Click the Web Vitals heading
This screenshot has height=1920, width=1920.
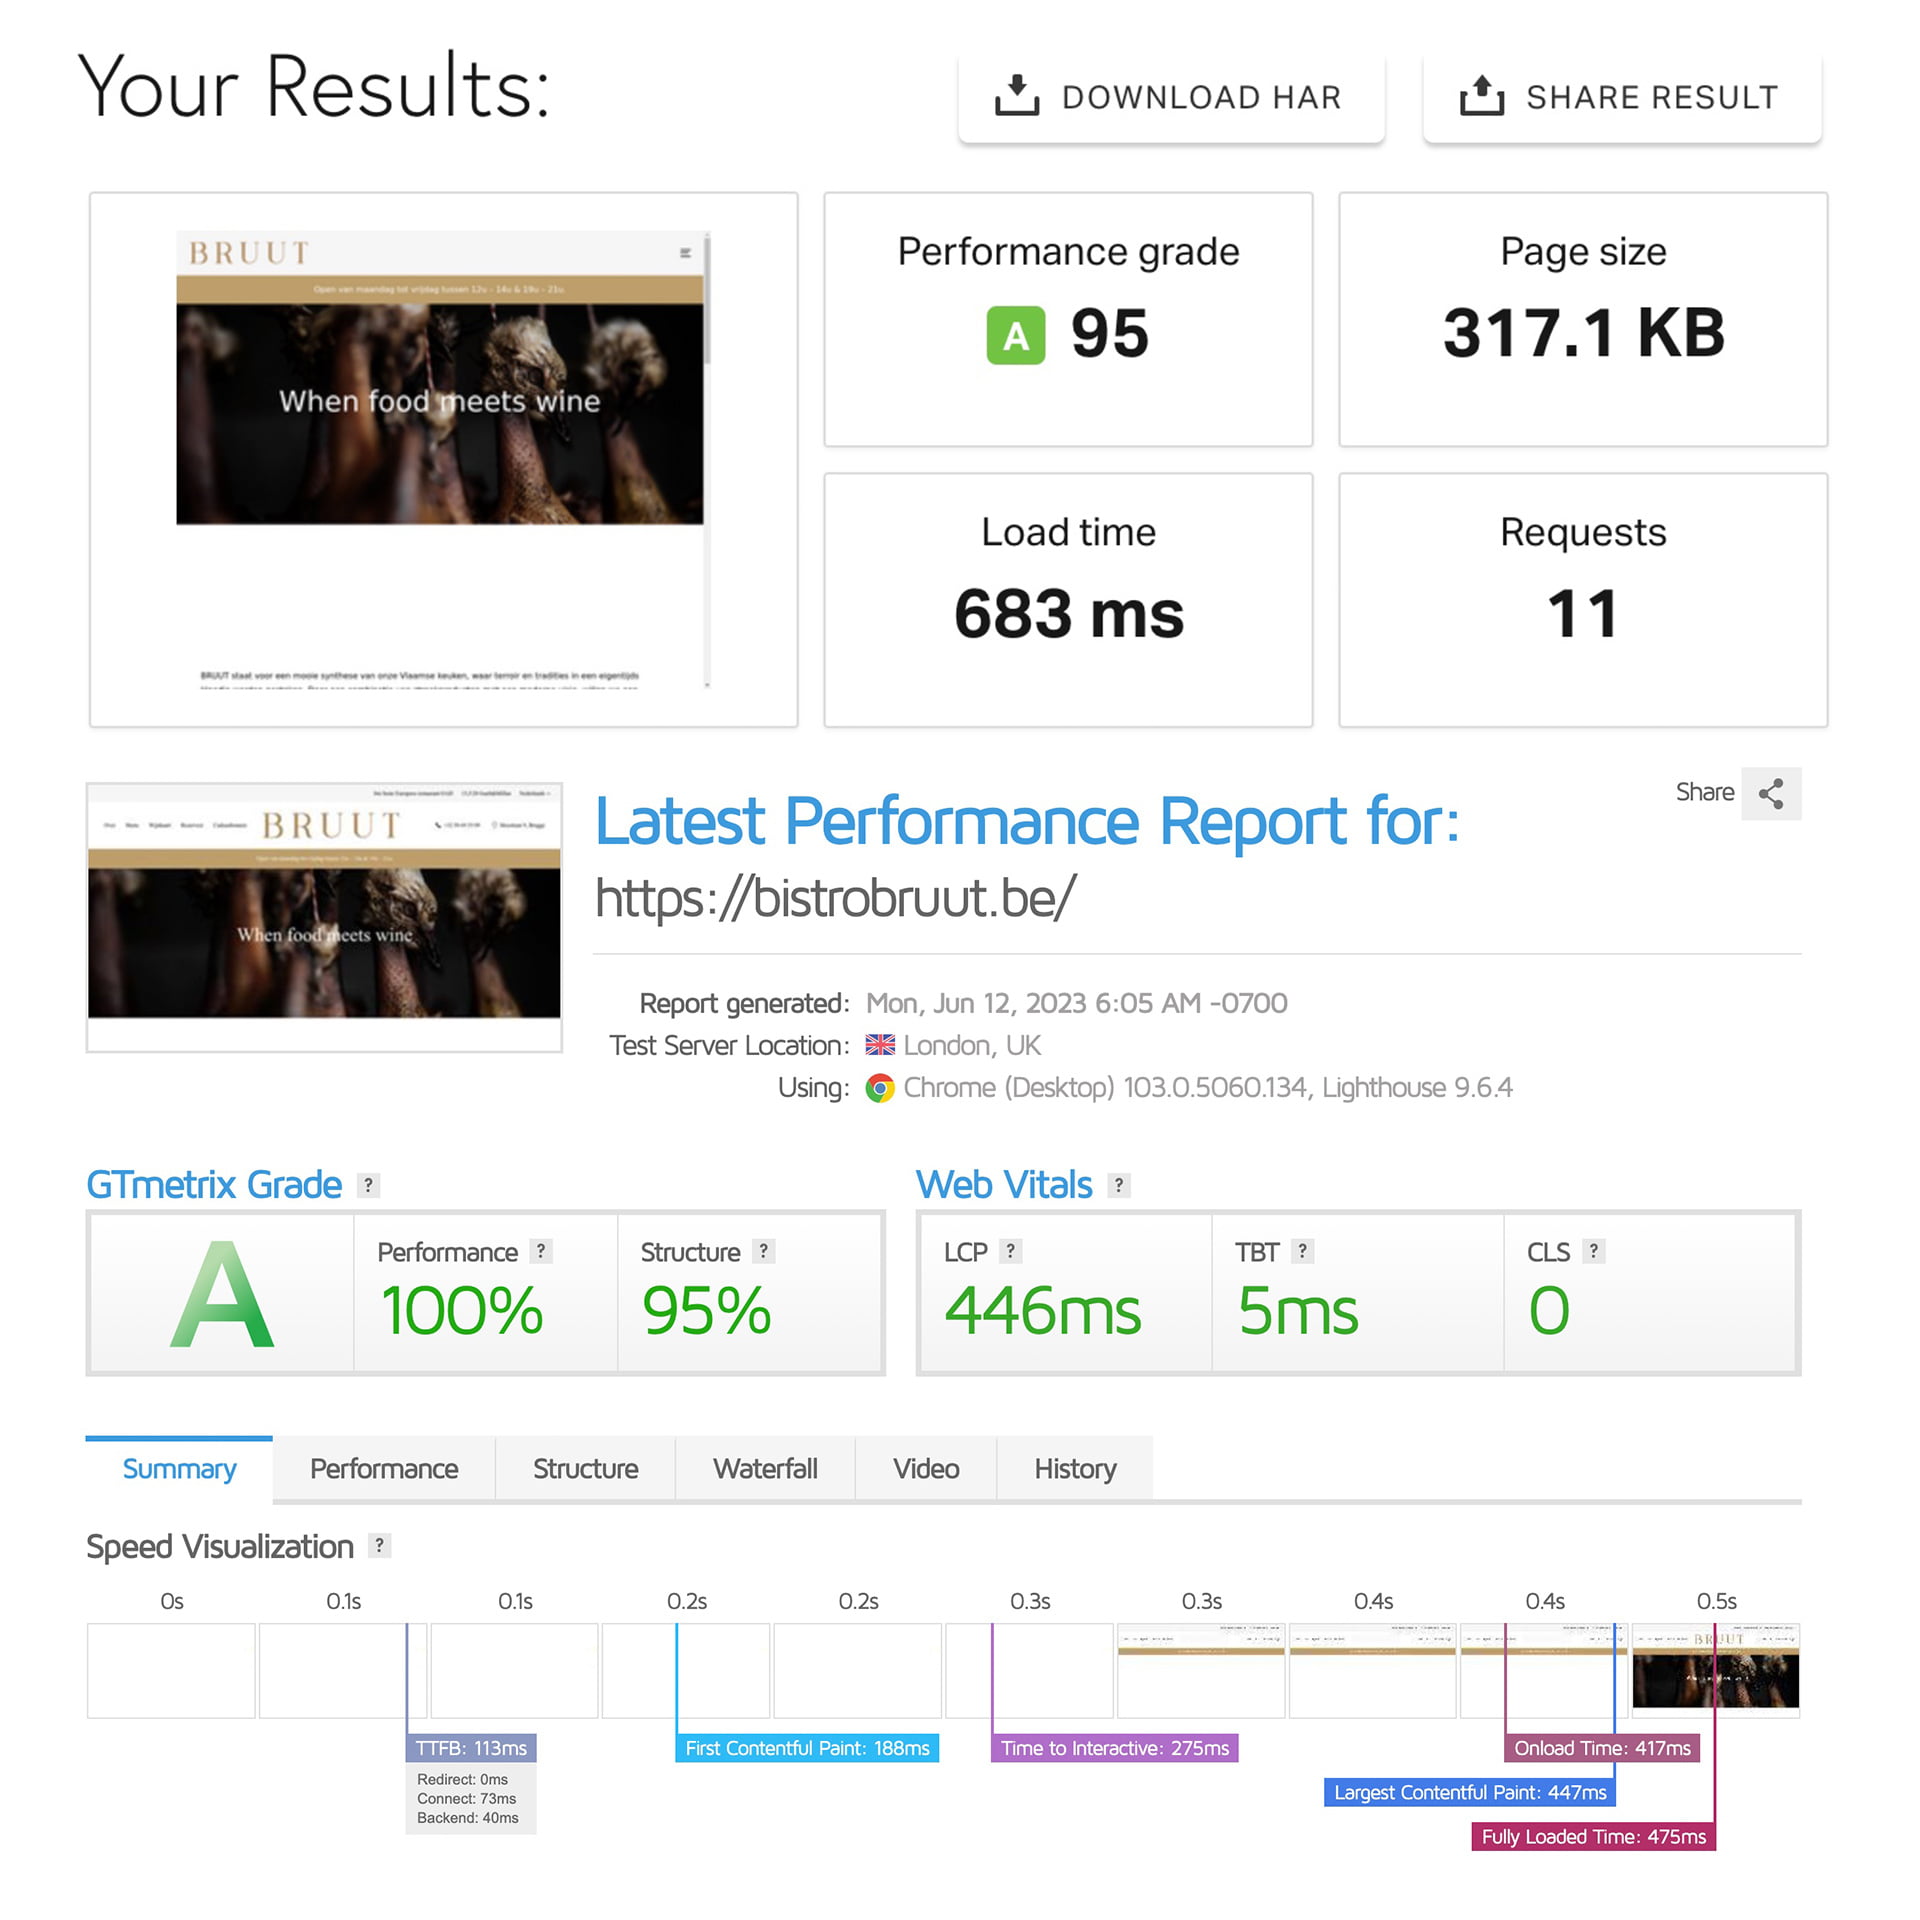[x=1004, y=1185]
